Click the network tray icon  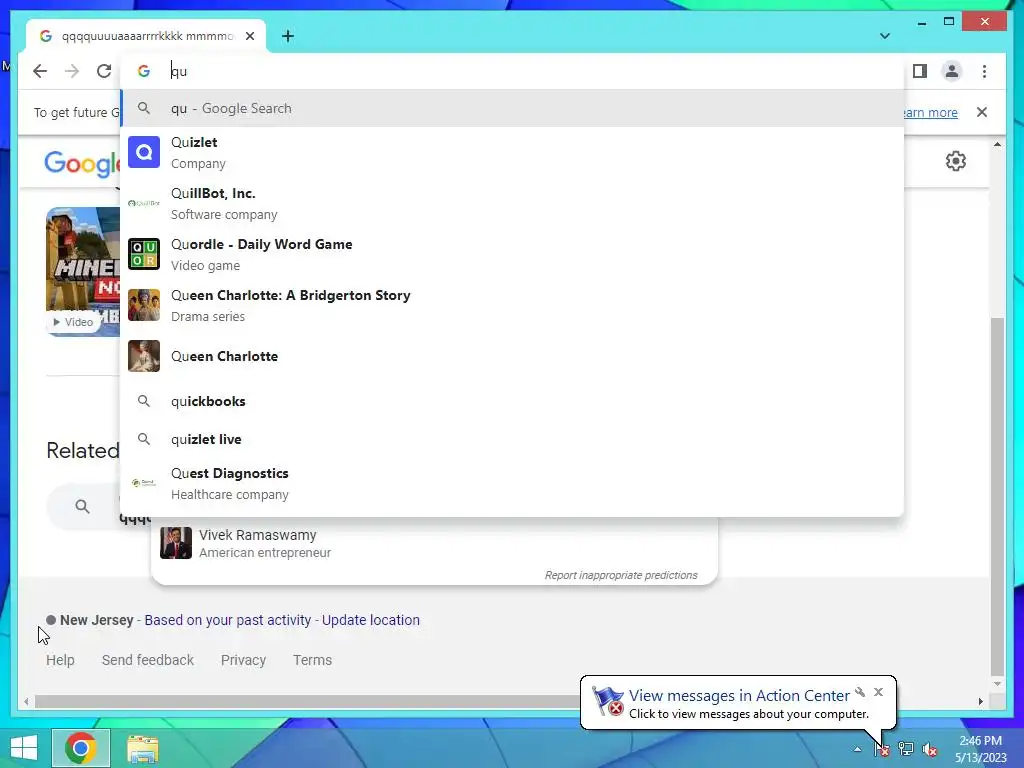(x=906, y=749)
